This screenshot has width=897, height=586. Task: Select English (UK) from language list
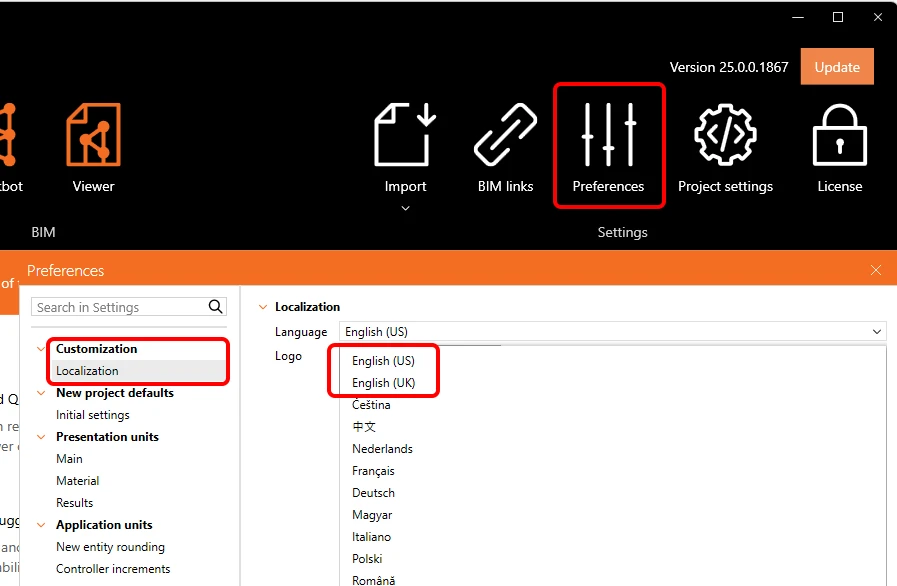[383, 383]
